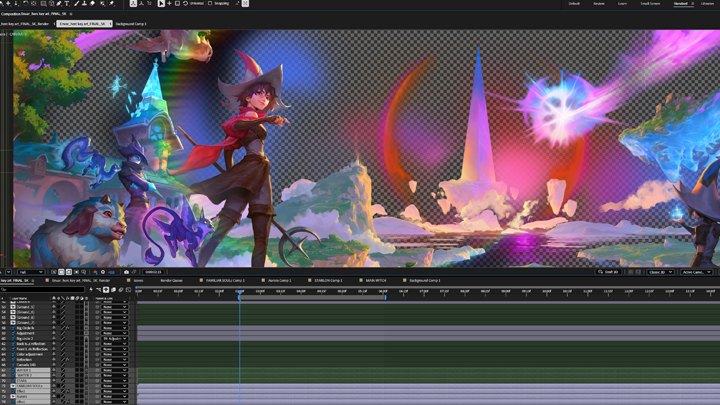Select the Type tool

(x=67, y=3)
